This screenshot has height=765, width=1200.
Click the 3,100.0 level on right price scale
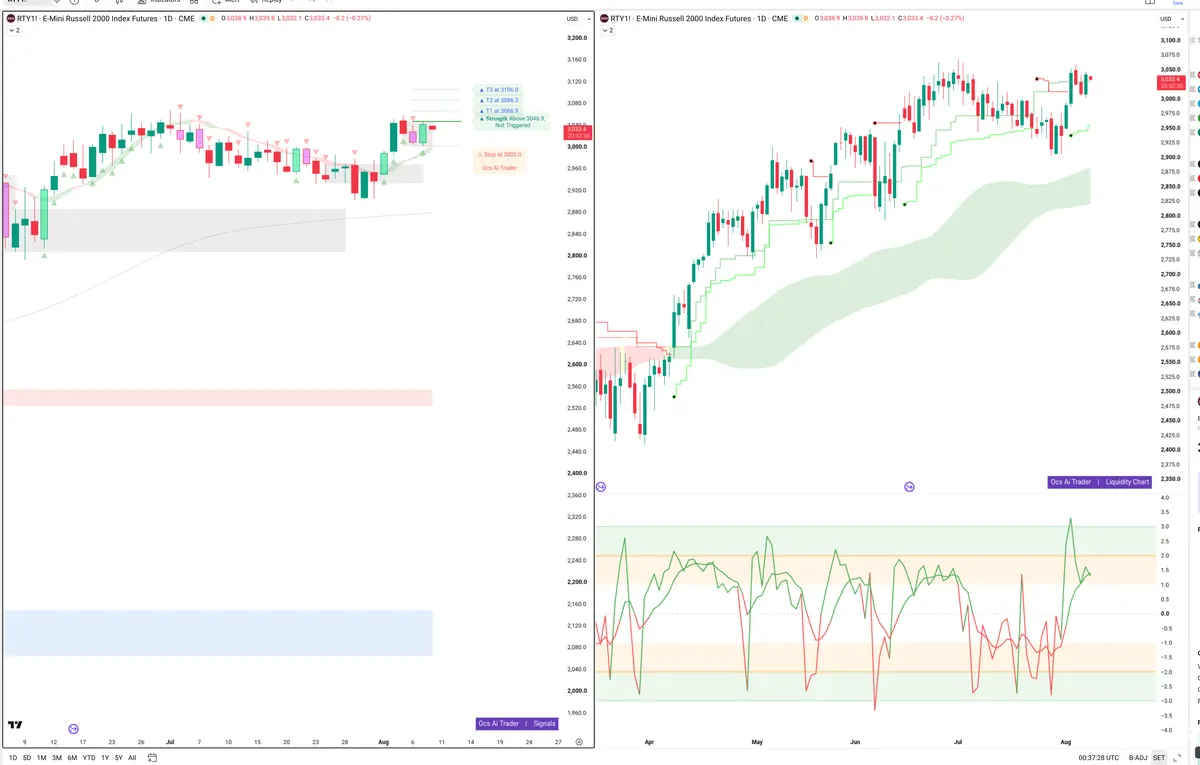tap(1169, 40)
